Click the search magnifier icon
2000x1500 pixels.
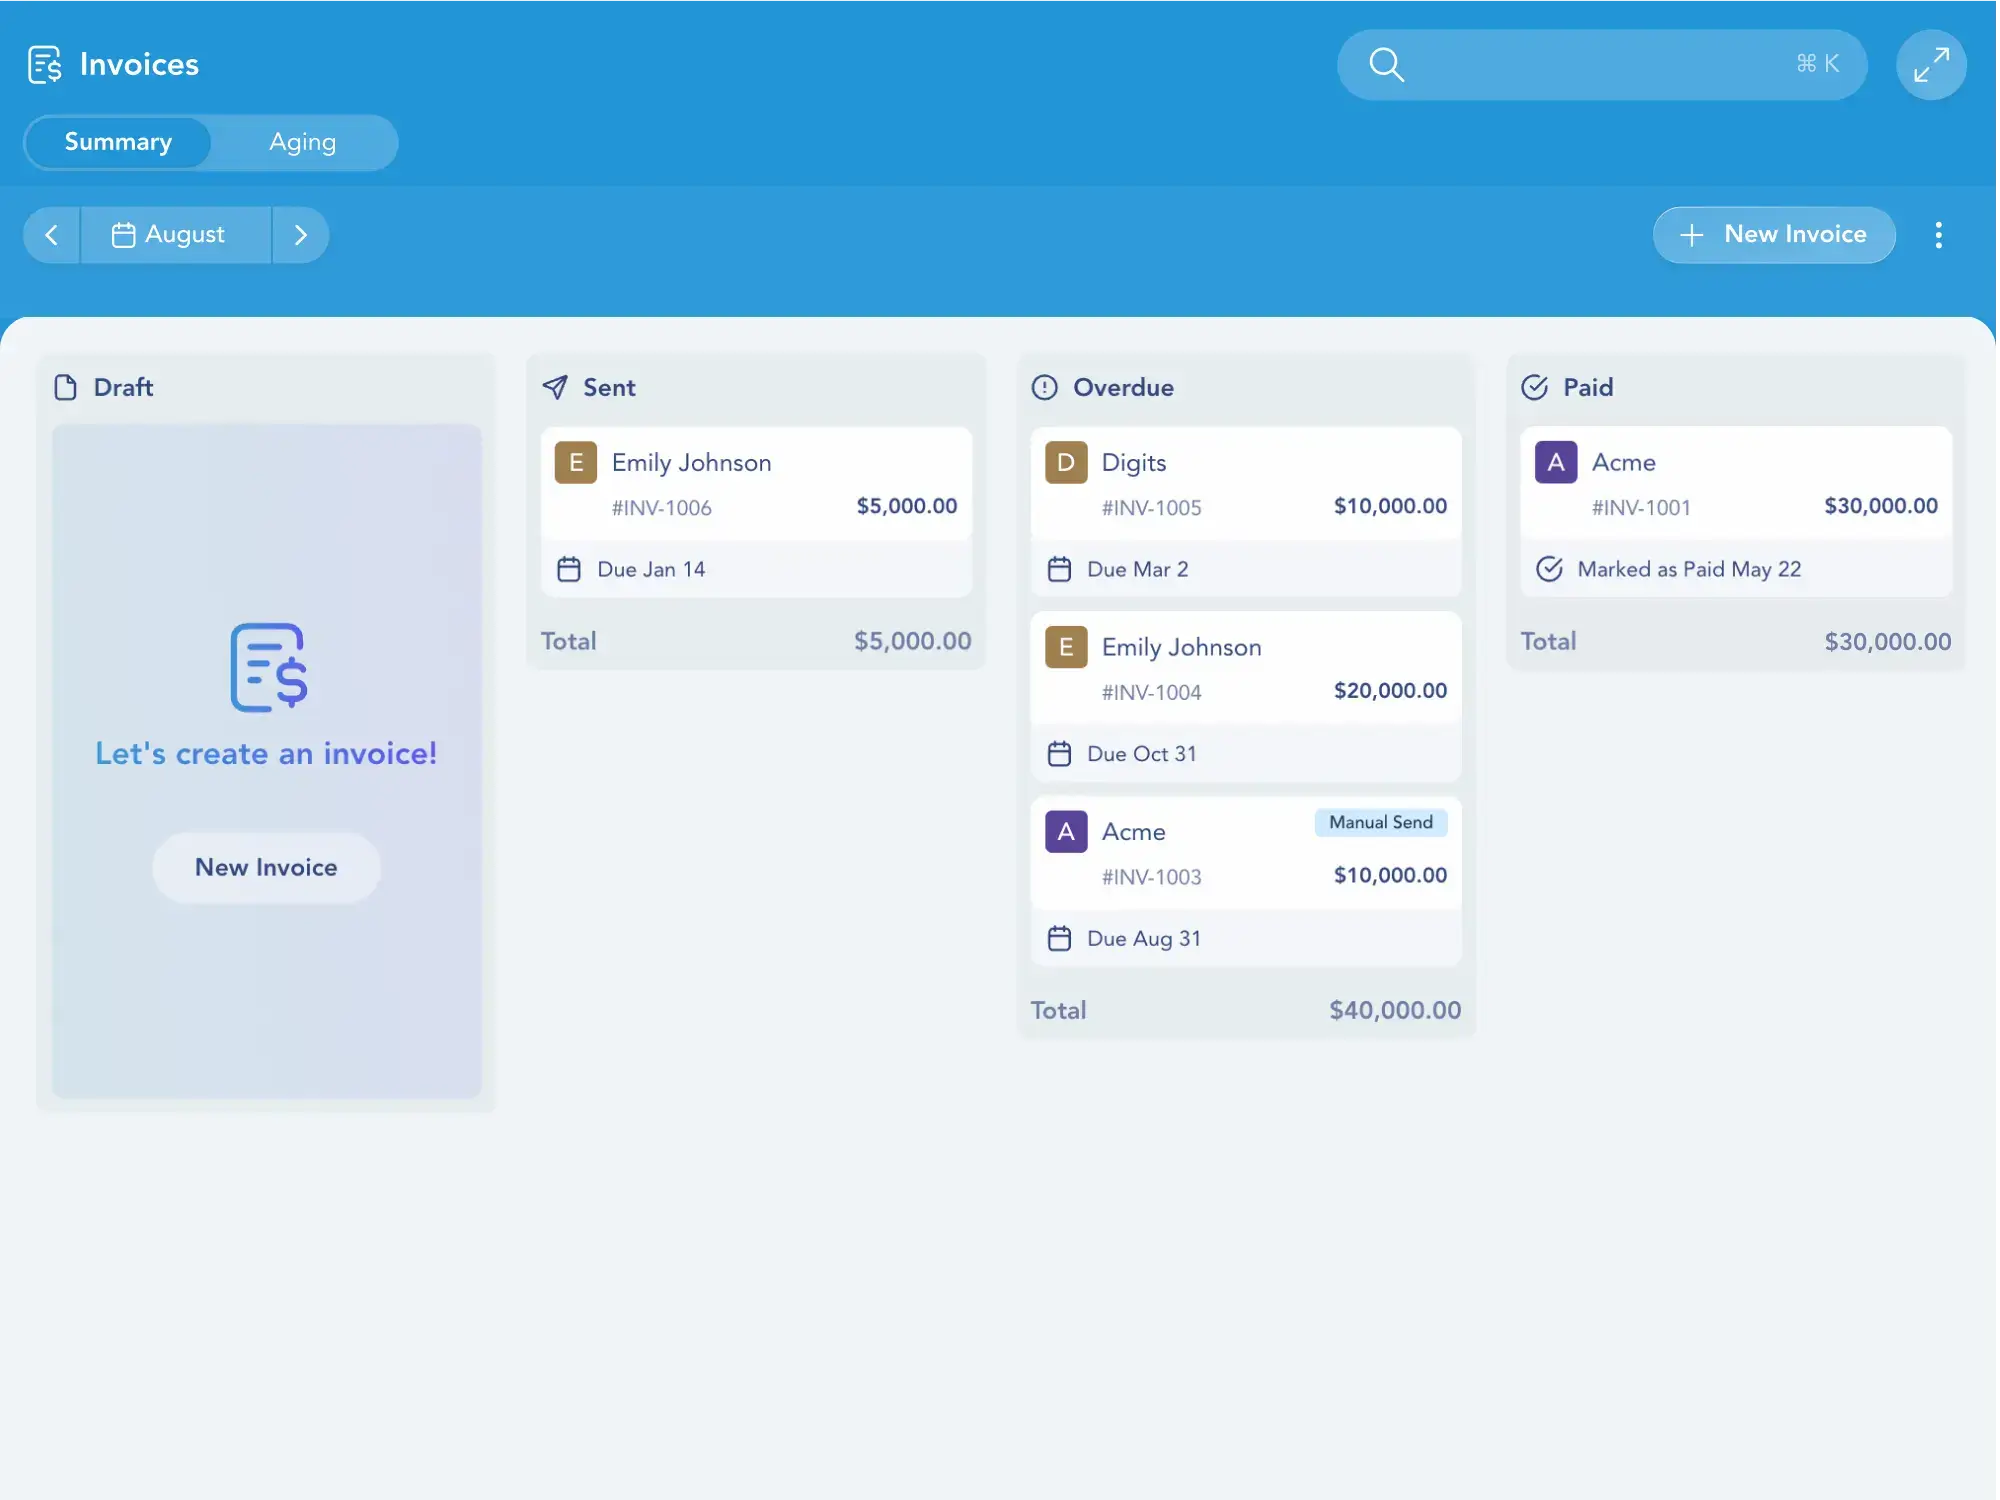click(x=1386, y=65)
